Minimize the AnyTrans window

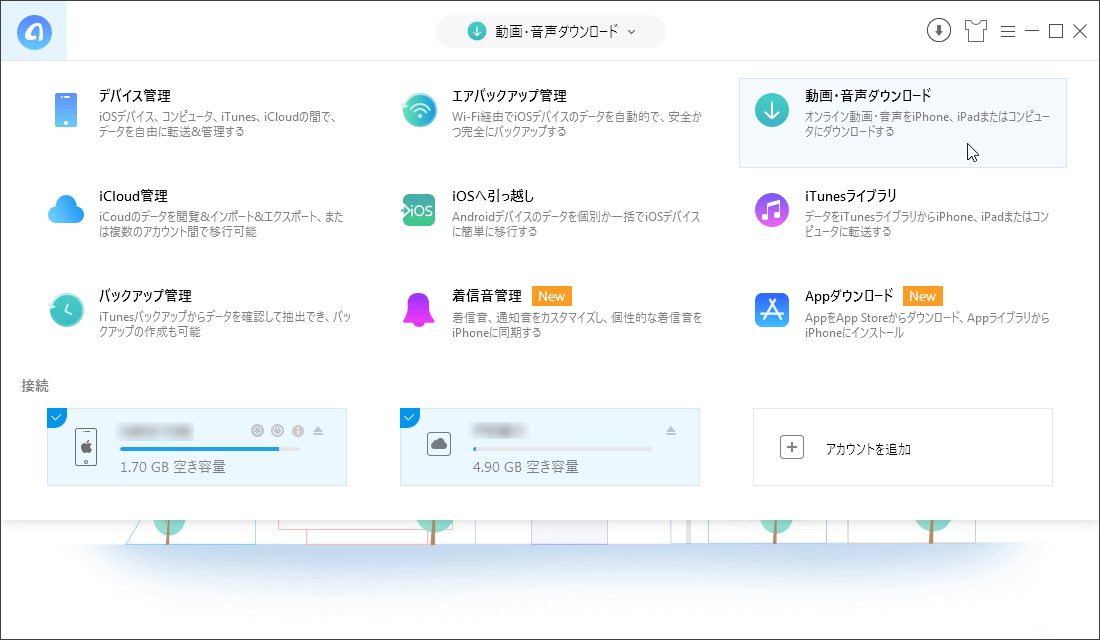coord(1031,31)
